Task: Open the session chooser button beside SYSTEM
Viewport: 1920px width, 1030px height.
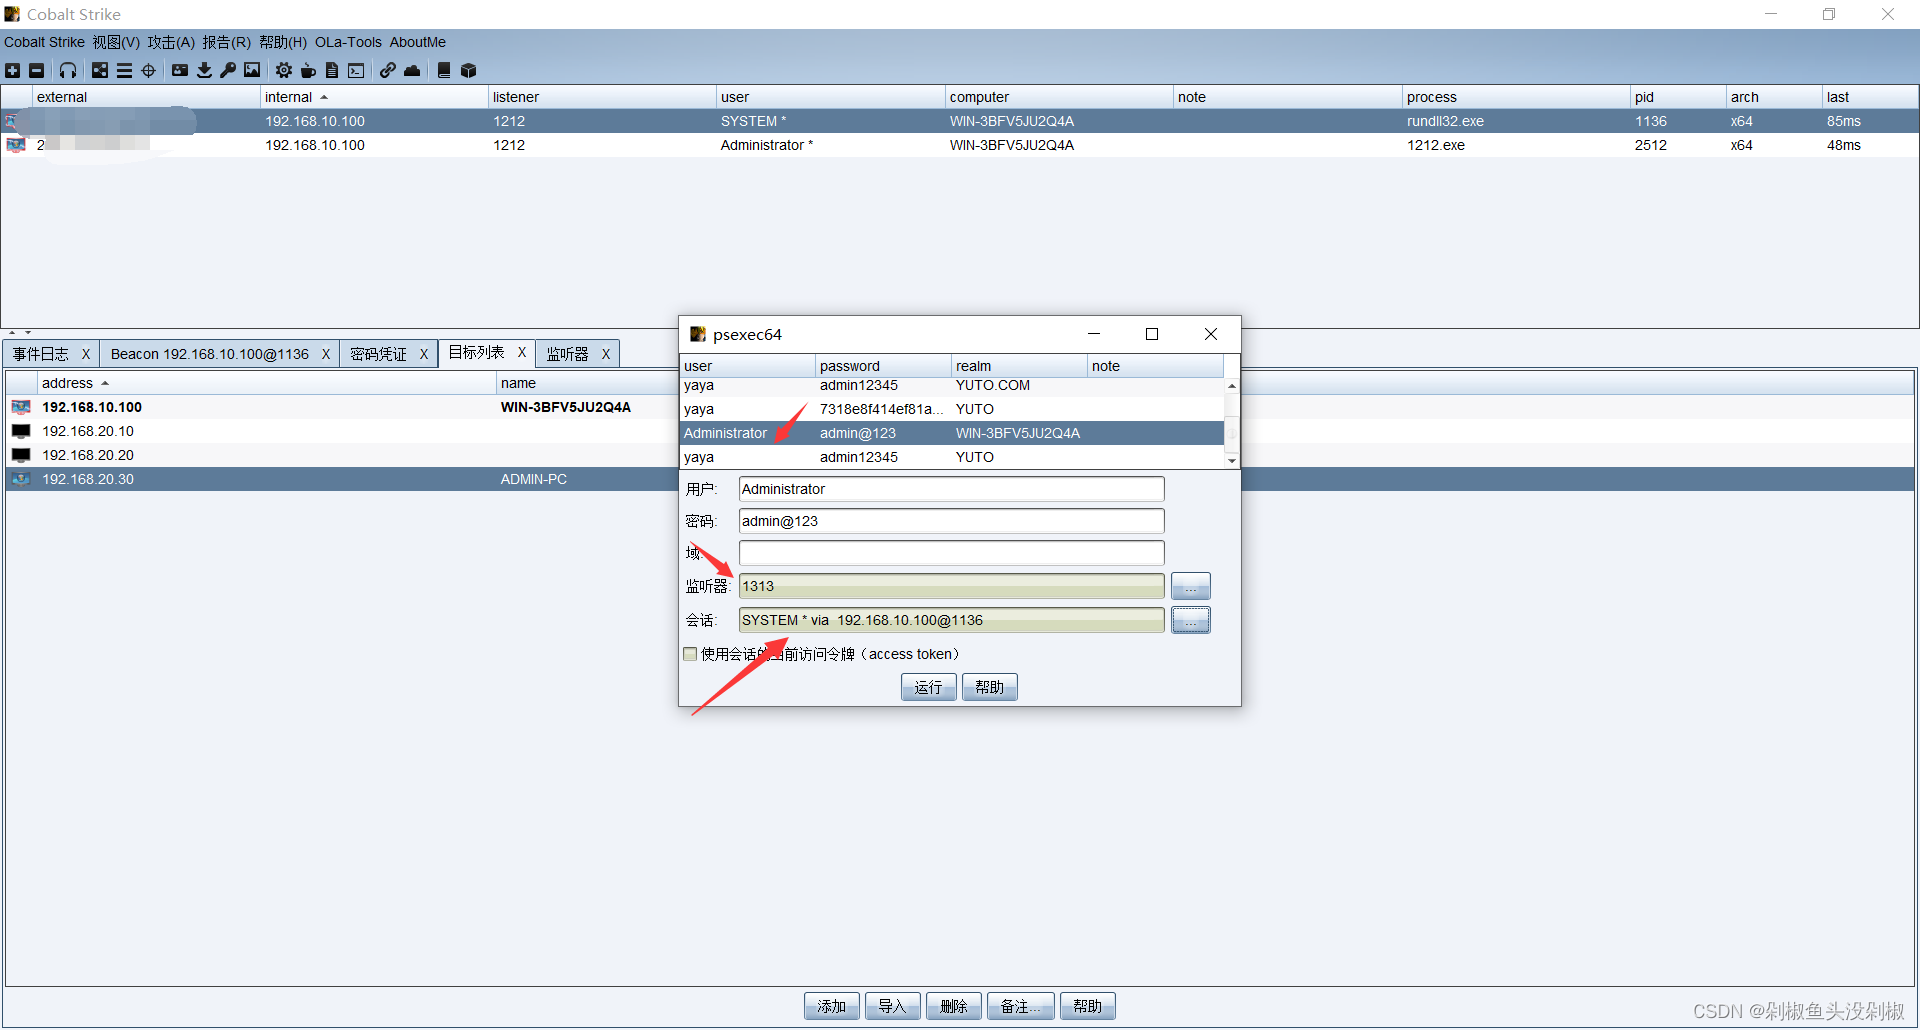Action: click(1190, 620)
